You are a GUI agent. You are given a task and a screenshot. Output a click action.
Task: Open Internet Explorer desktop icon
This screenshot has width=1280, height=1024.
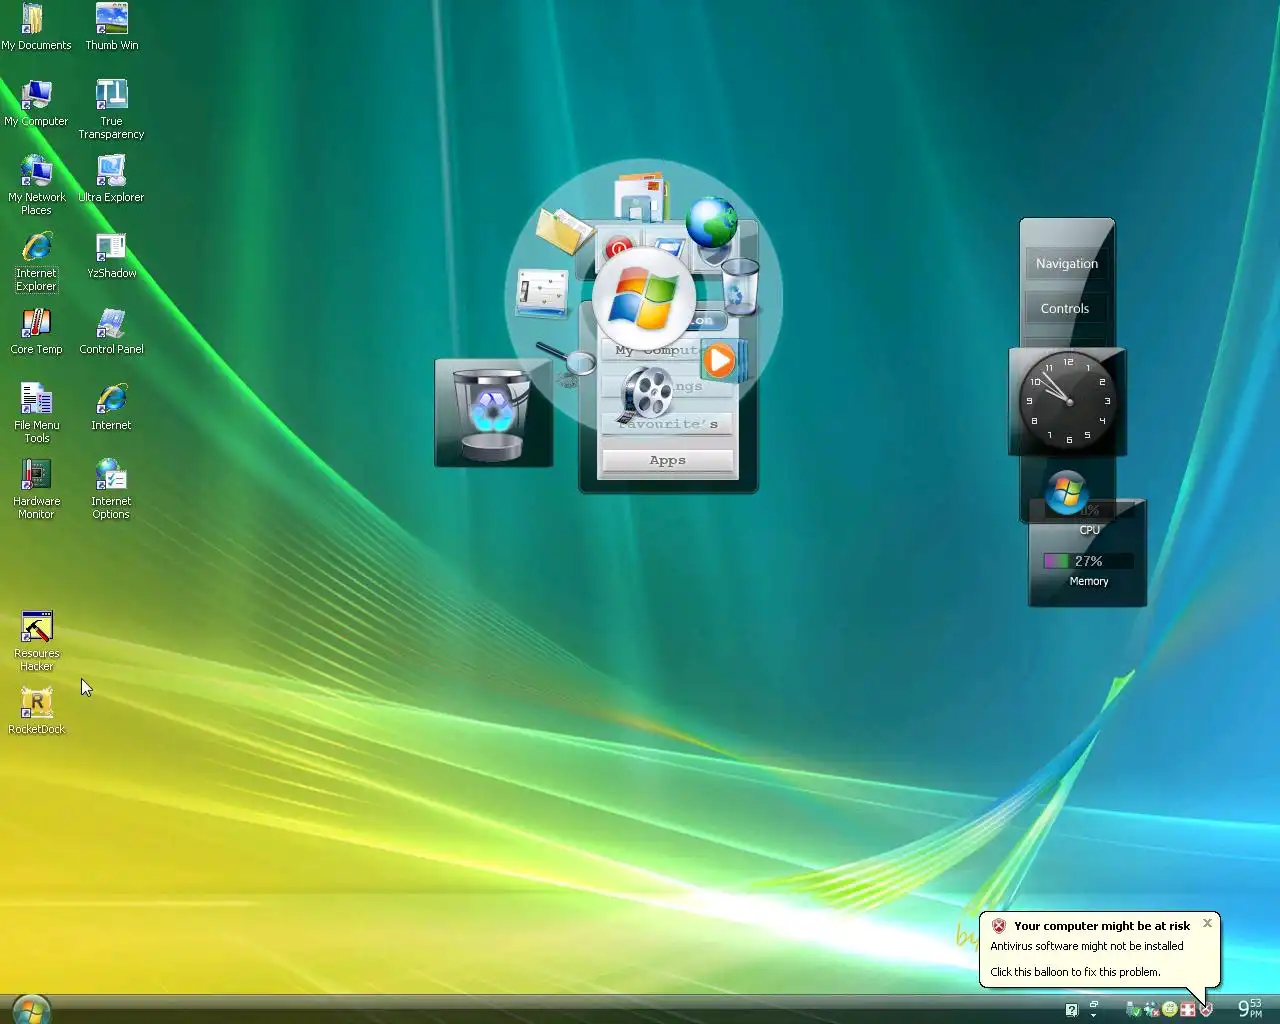[36, 262]
